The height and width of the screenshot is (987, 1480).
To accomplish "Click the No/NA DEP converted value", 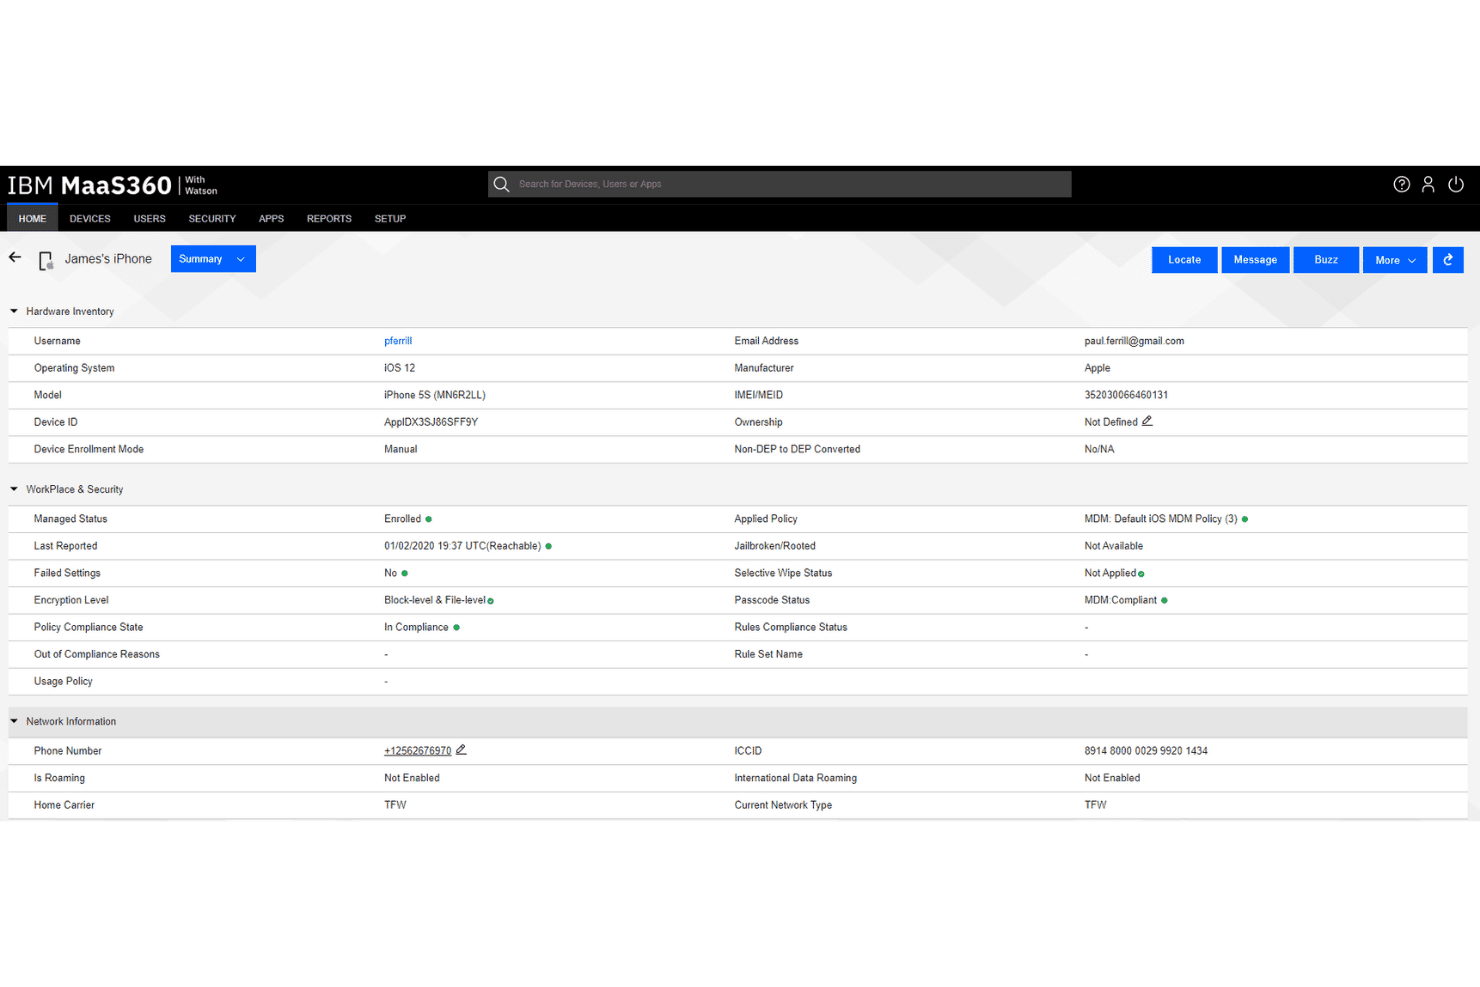I will click(x=1099, y=449).
